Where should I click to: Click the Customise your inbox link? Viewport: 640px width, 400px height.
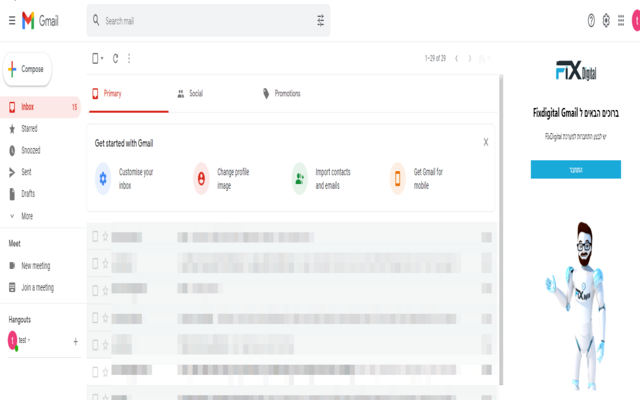pyautogui.click(x=136, y=178)
